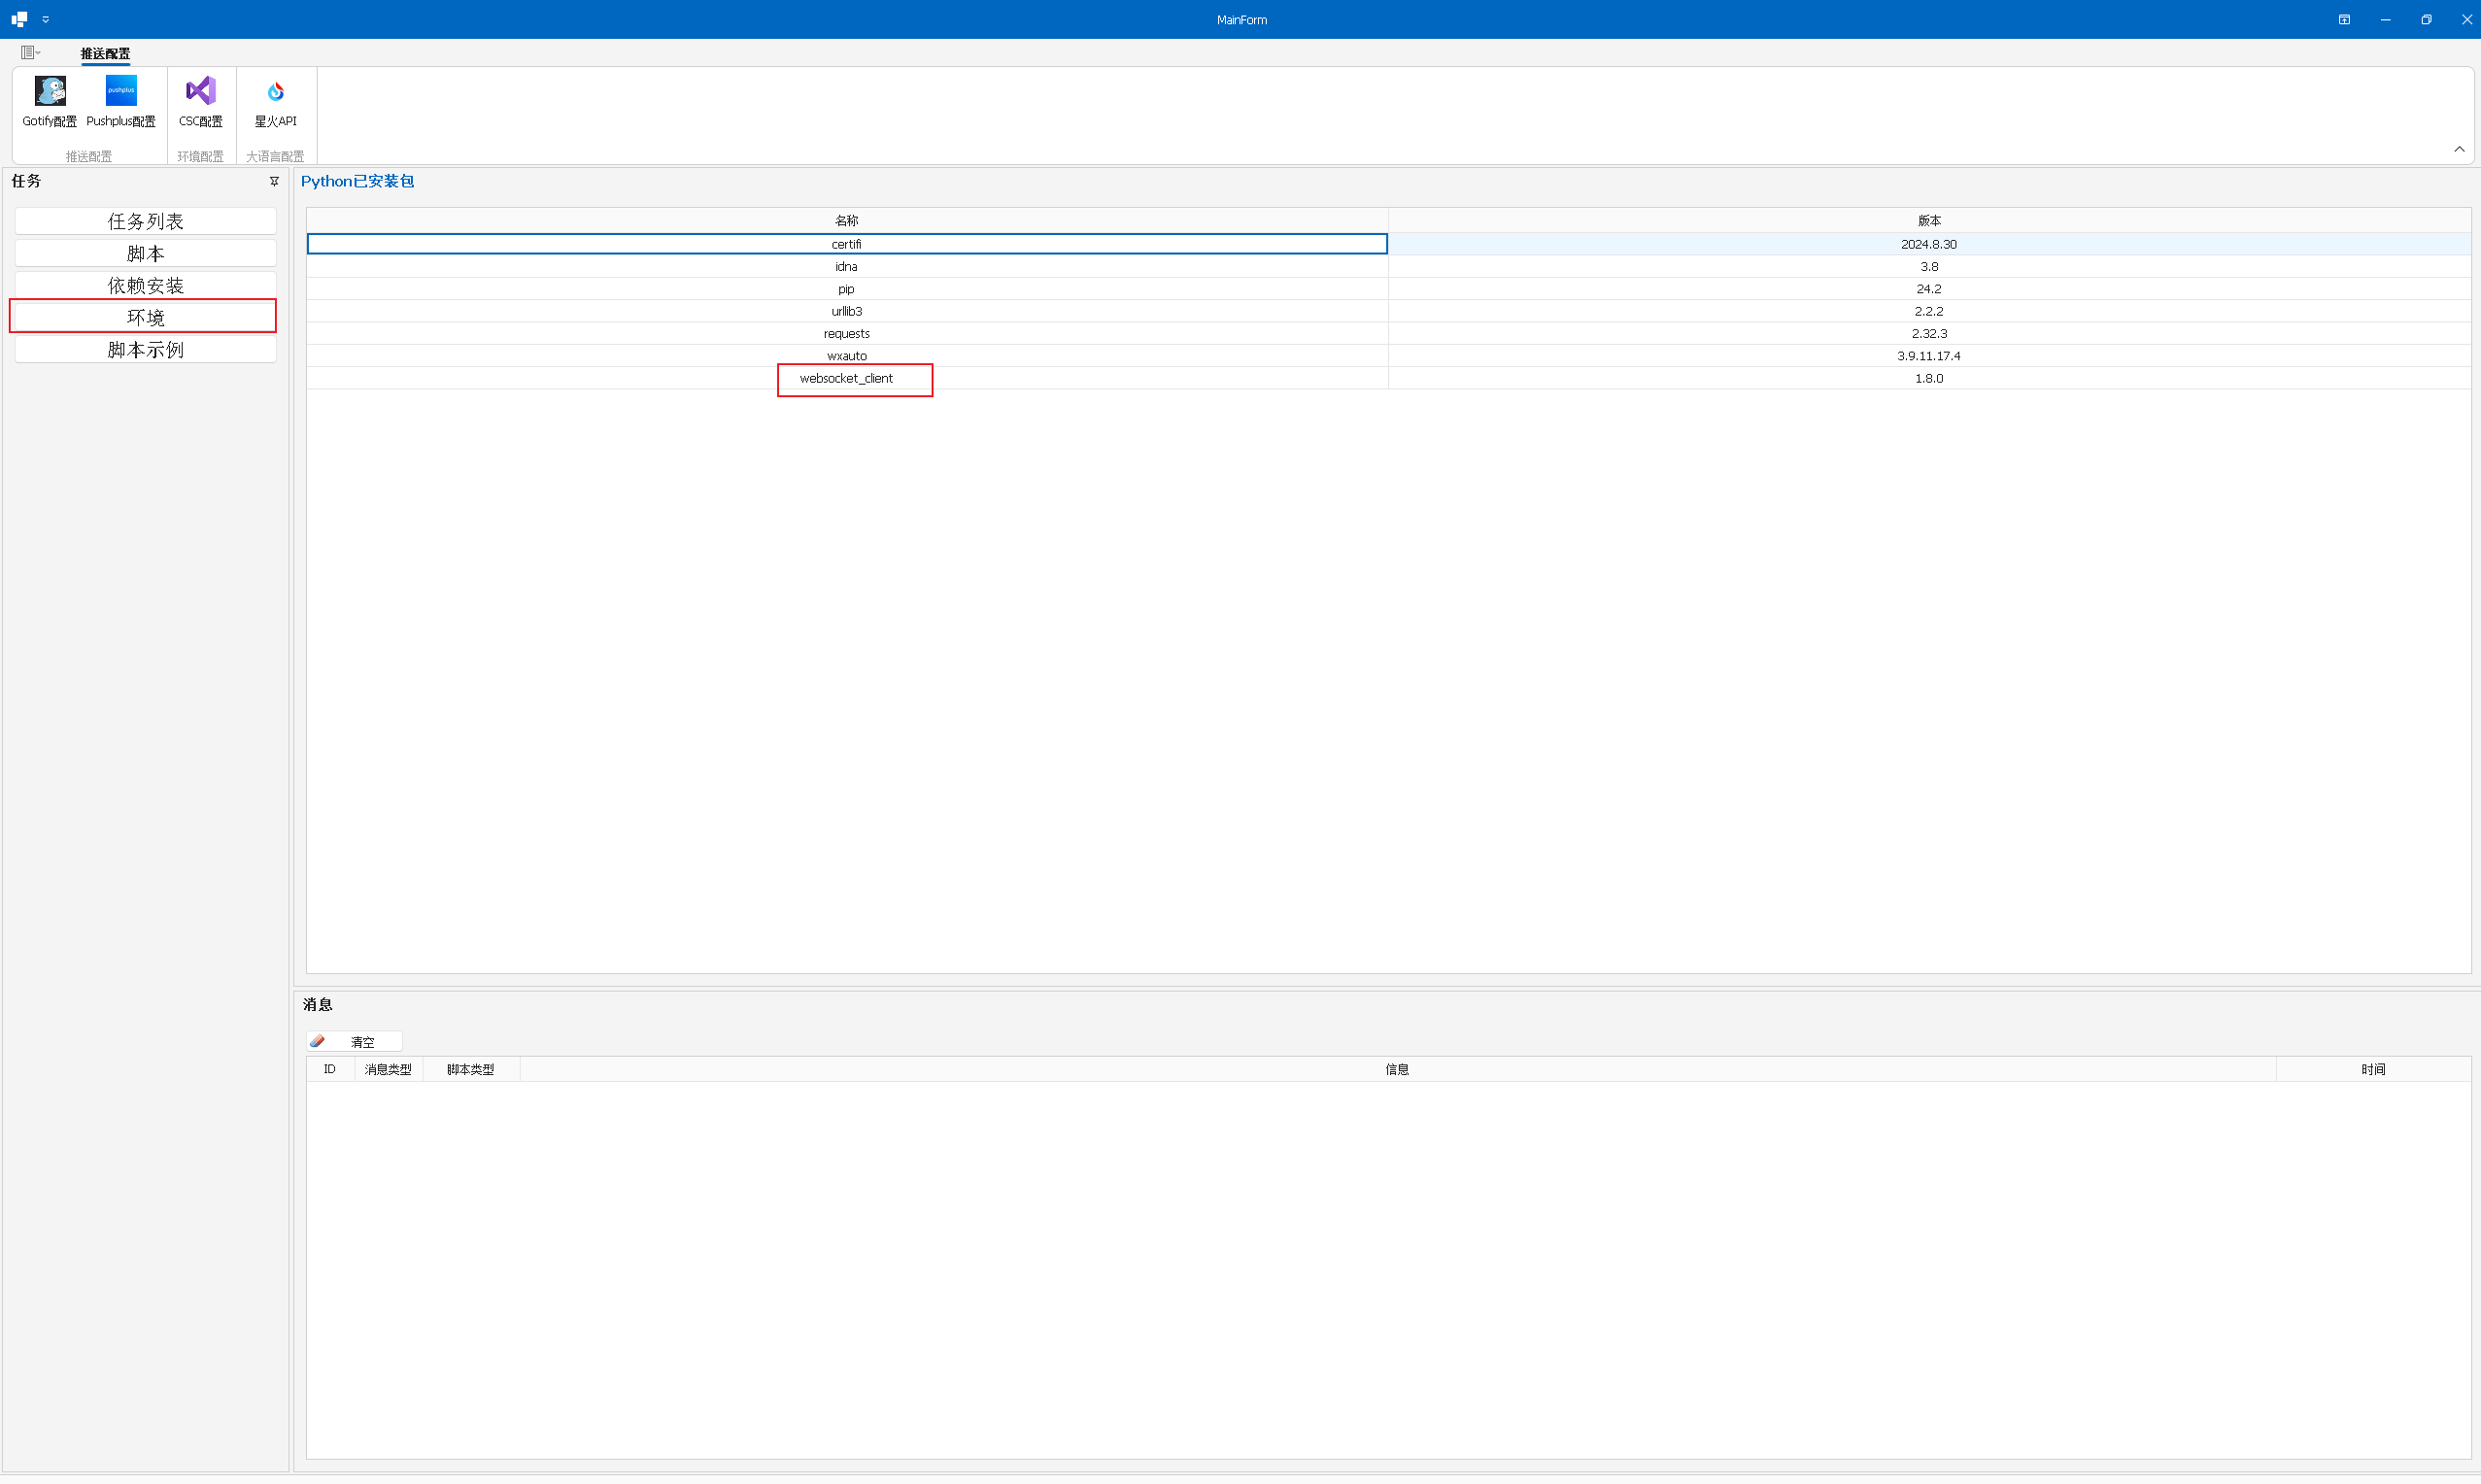
Task: Click version cell 1.8.0
Action: point(1929,378)
